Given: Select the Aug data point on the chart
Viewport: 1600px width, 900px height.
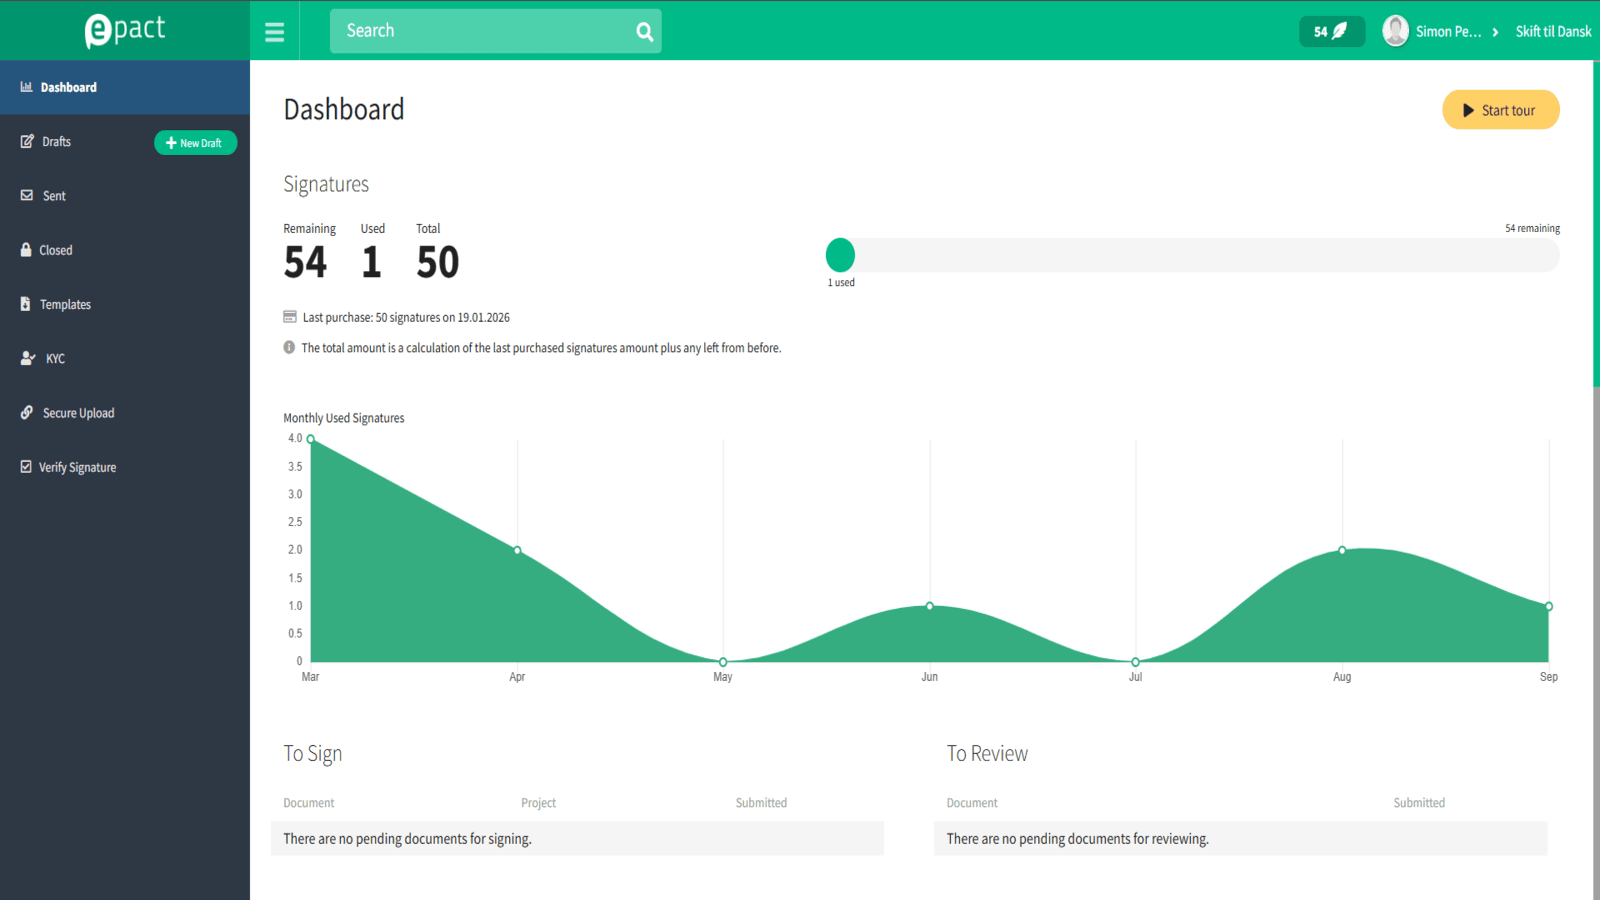Looking at the screenshot, I should coord(1342,550).
